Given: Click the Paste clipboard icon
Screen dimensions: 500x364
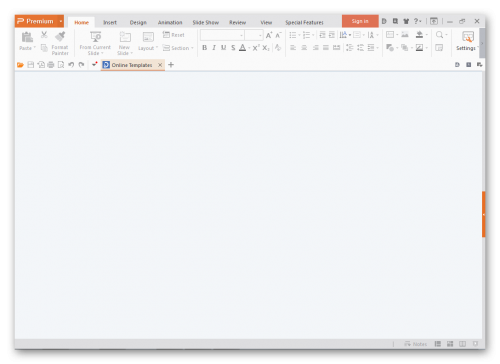Looking at the screenshot, I should [x=27, y=37].
